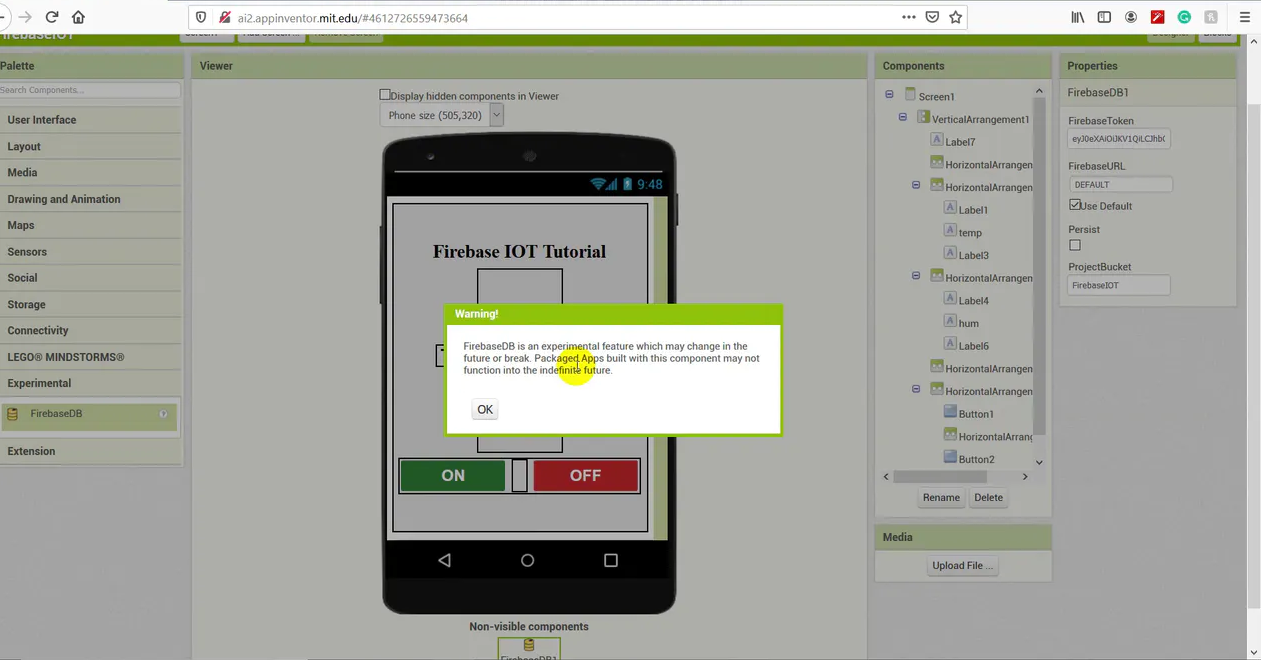Select Label6 in the component tree

(973, 346)
